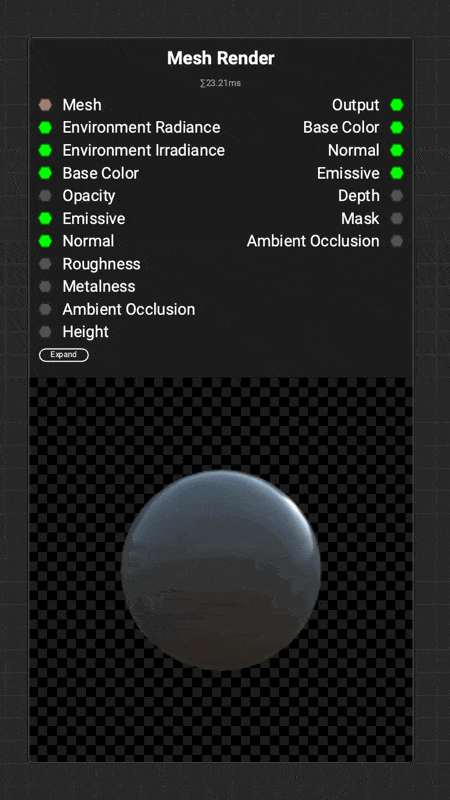Click the Normal output socket

coord(397,151)
